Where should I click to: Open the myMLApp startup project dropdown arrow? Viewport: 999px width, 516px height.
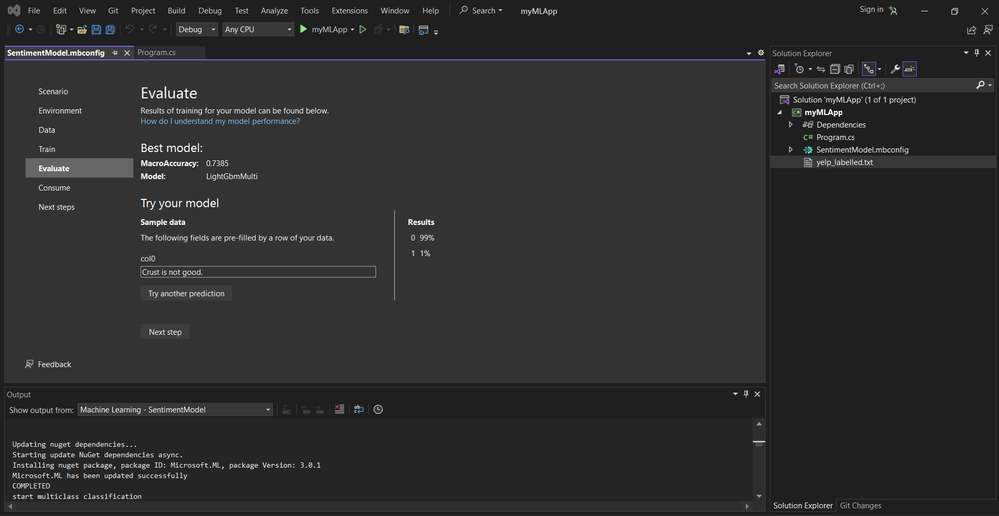pyautogui.click(x=352, y=30)
